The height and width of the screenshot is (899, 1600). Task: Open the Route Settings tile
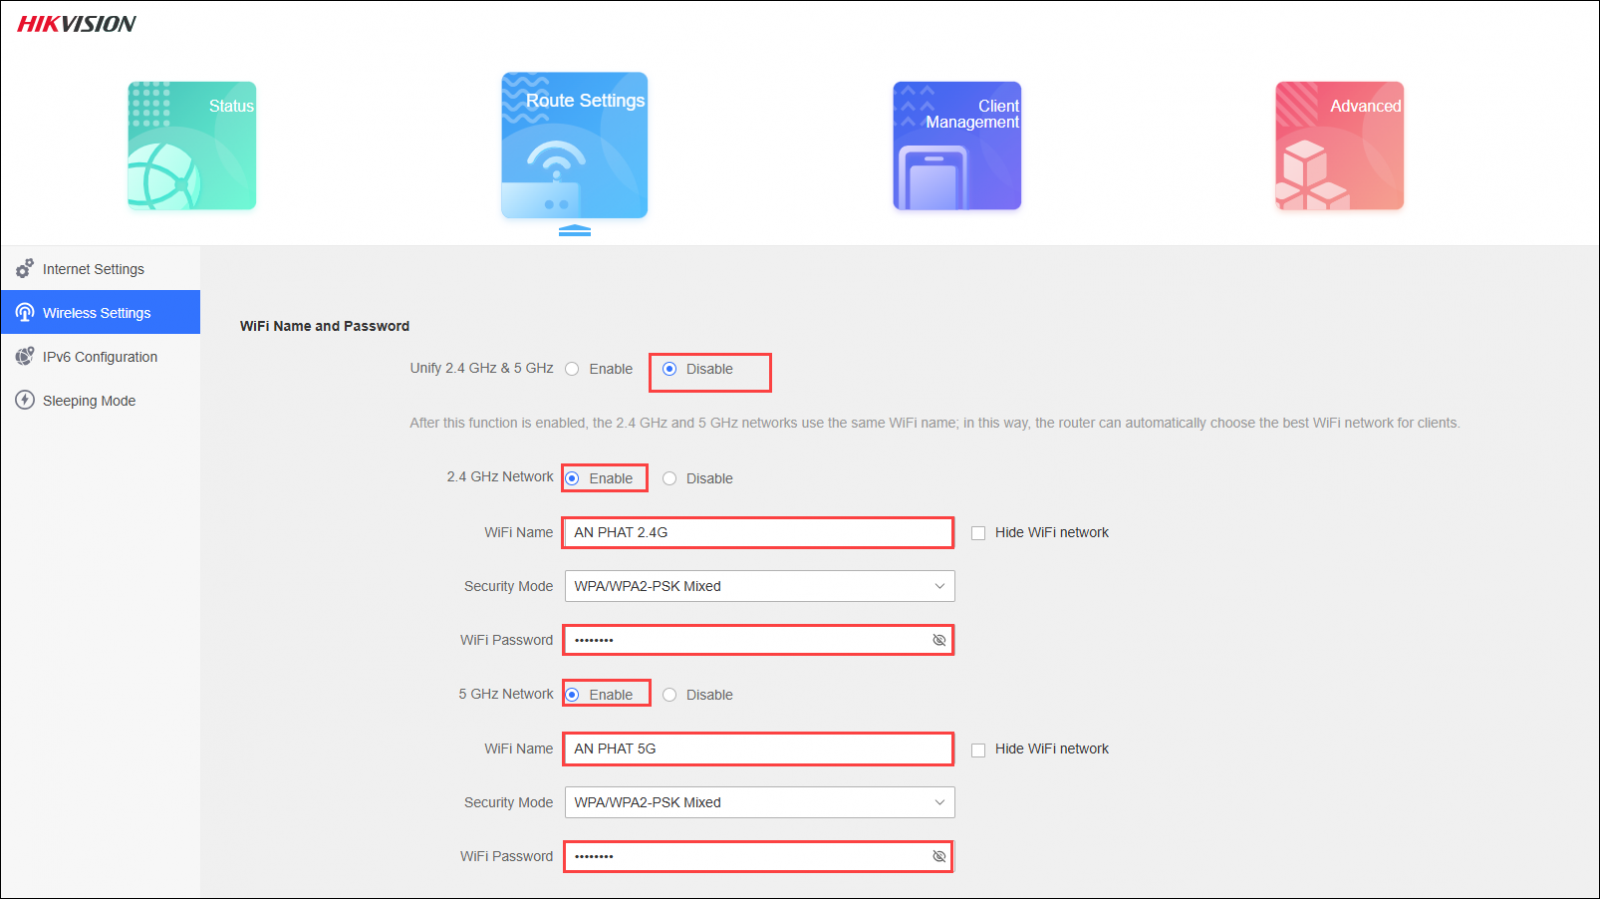pyautogui.click(x=574, y=145)
